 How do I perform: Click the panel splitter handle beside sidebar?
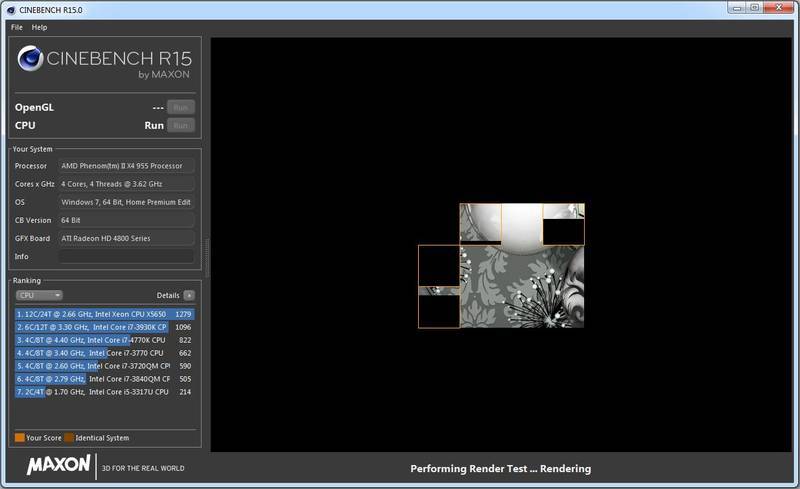pyautogui.click(x=207, y=257)
